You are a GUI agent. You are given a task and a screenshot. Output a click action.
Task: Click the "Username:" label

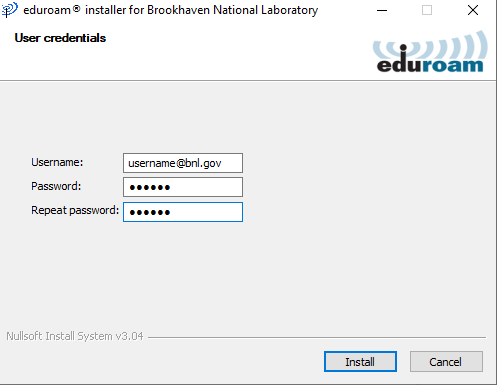[57, 162]
